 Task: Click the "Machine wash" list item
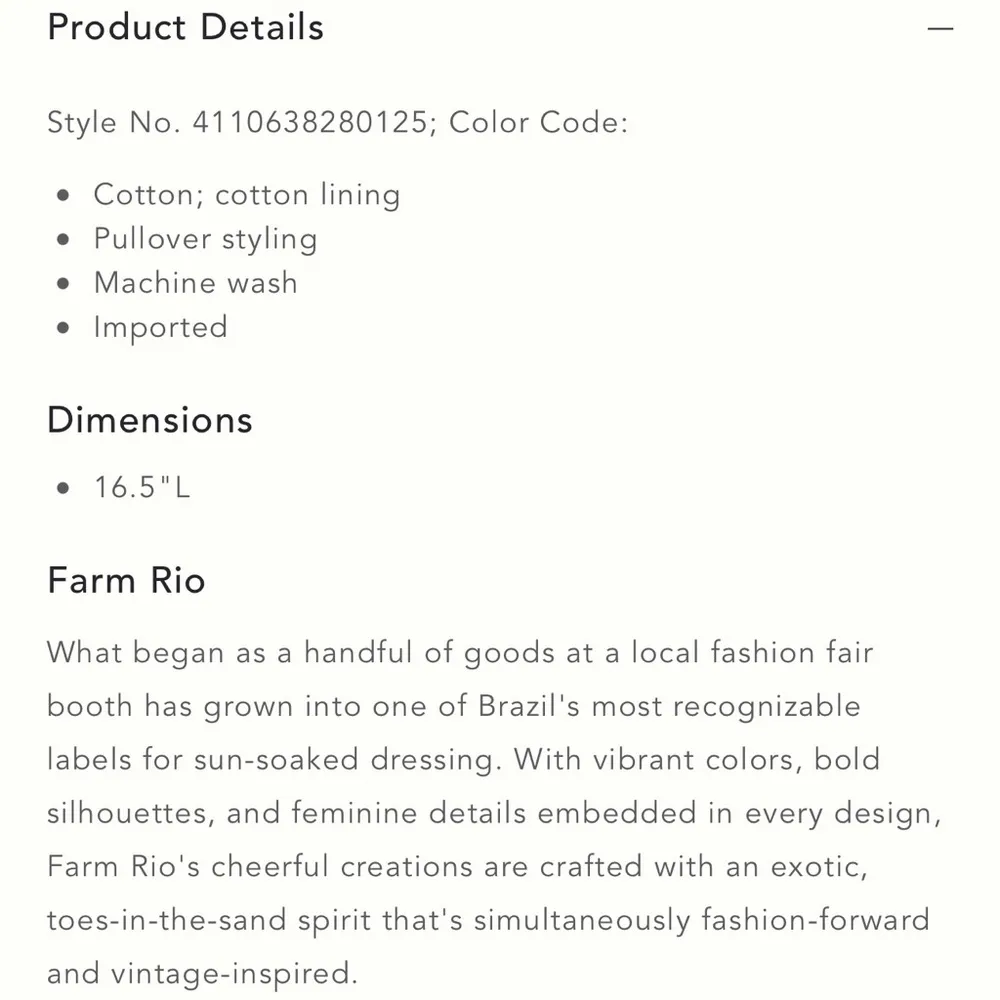(x=195, y=283)
